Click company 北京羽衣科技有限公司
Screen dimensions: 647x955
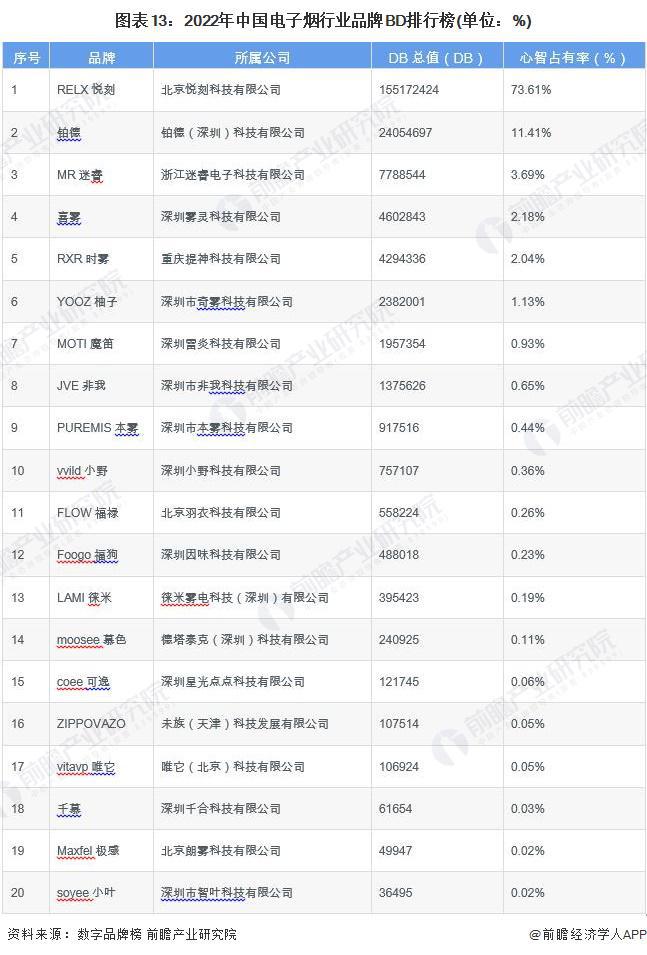coord(221,513)
